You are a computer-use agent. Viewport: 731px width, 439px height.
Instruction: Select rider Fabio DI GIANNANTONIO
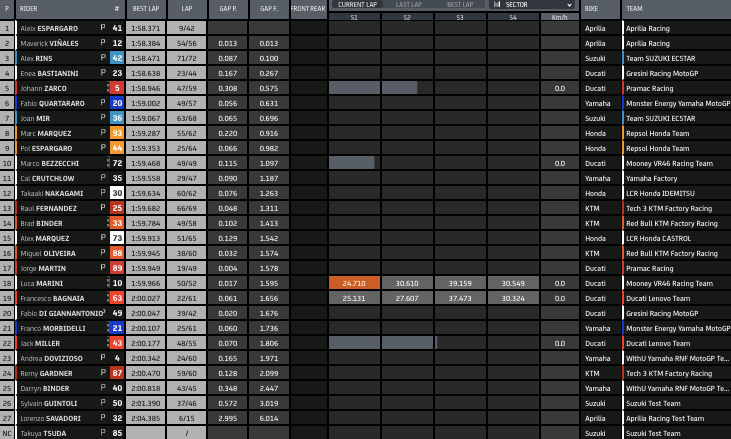click(x=62, y=313)
